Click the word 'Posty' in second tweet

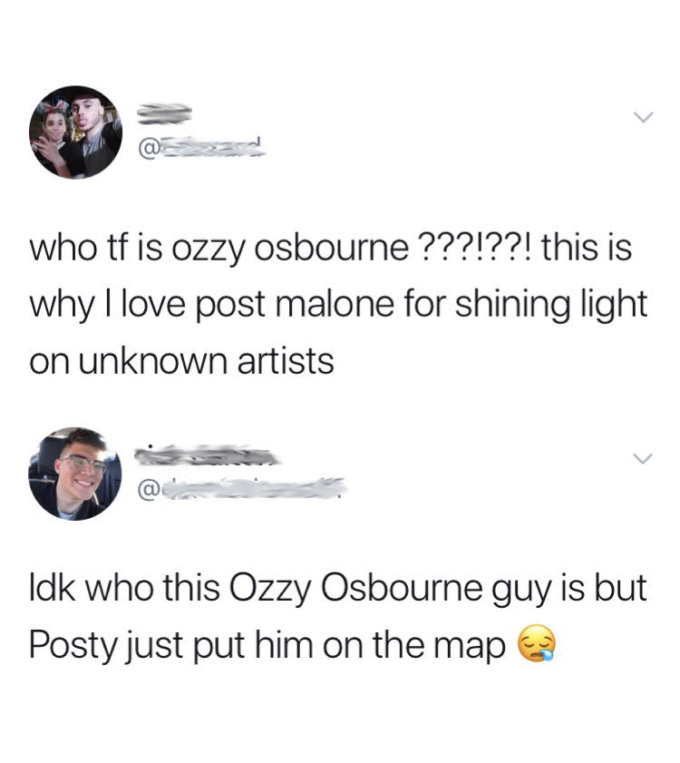74,645
